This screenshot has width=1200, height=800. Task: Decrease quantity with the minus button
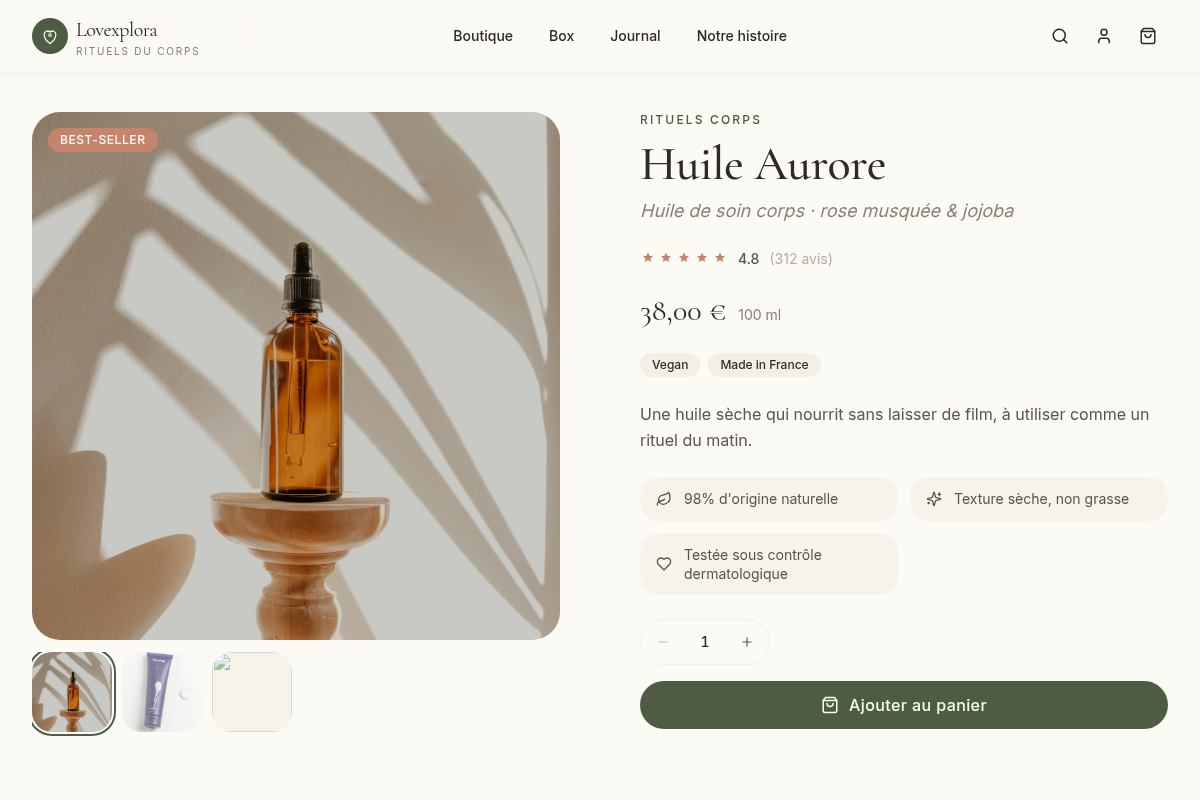pyautogui.click(x=663, y=642)
